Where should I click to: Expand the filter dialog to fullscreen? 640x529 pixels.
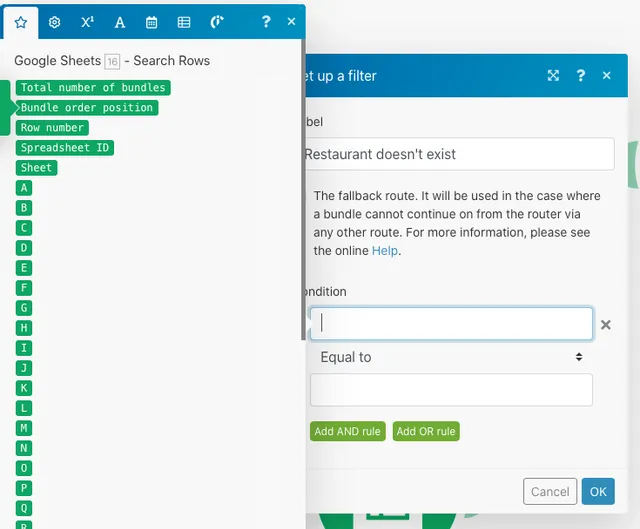[x=553, y=76]
